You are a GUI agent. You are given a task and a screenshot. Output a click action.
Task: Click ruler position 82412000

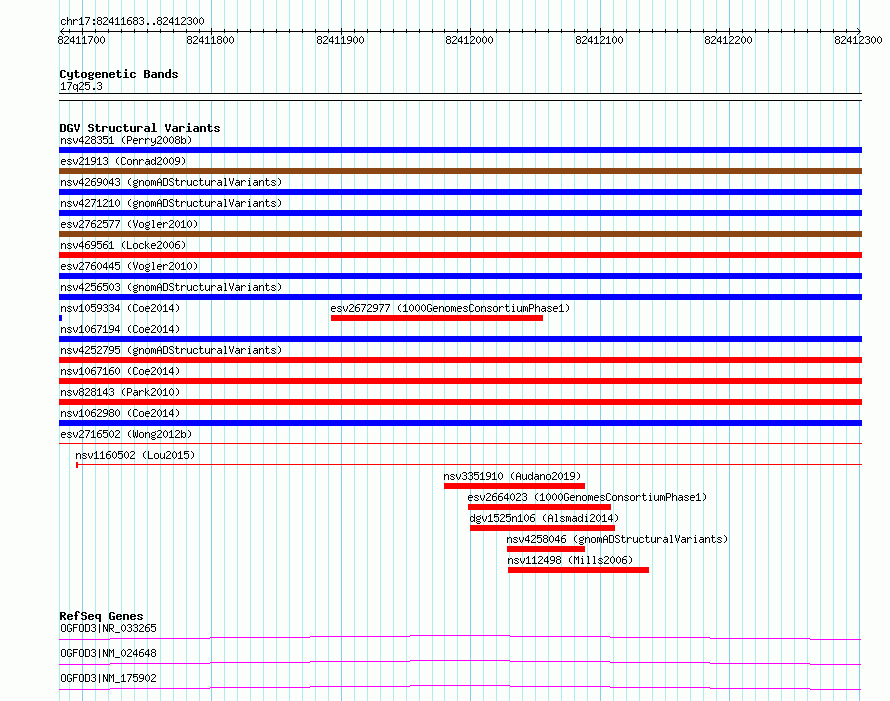click(x=469, y=40)
